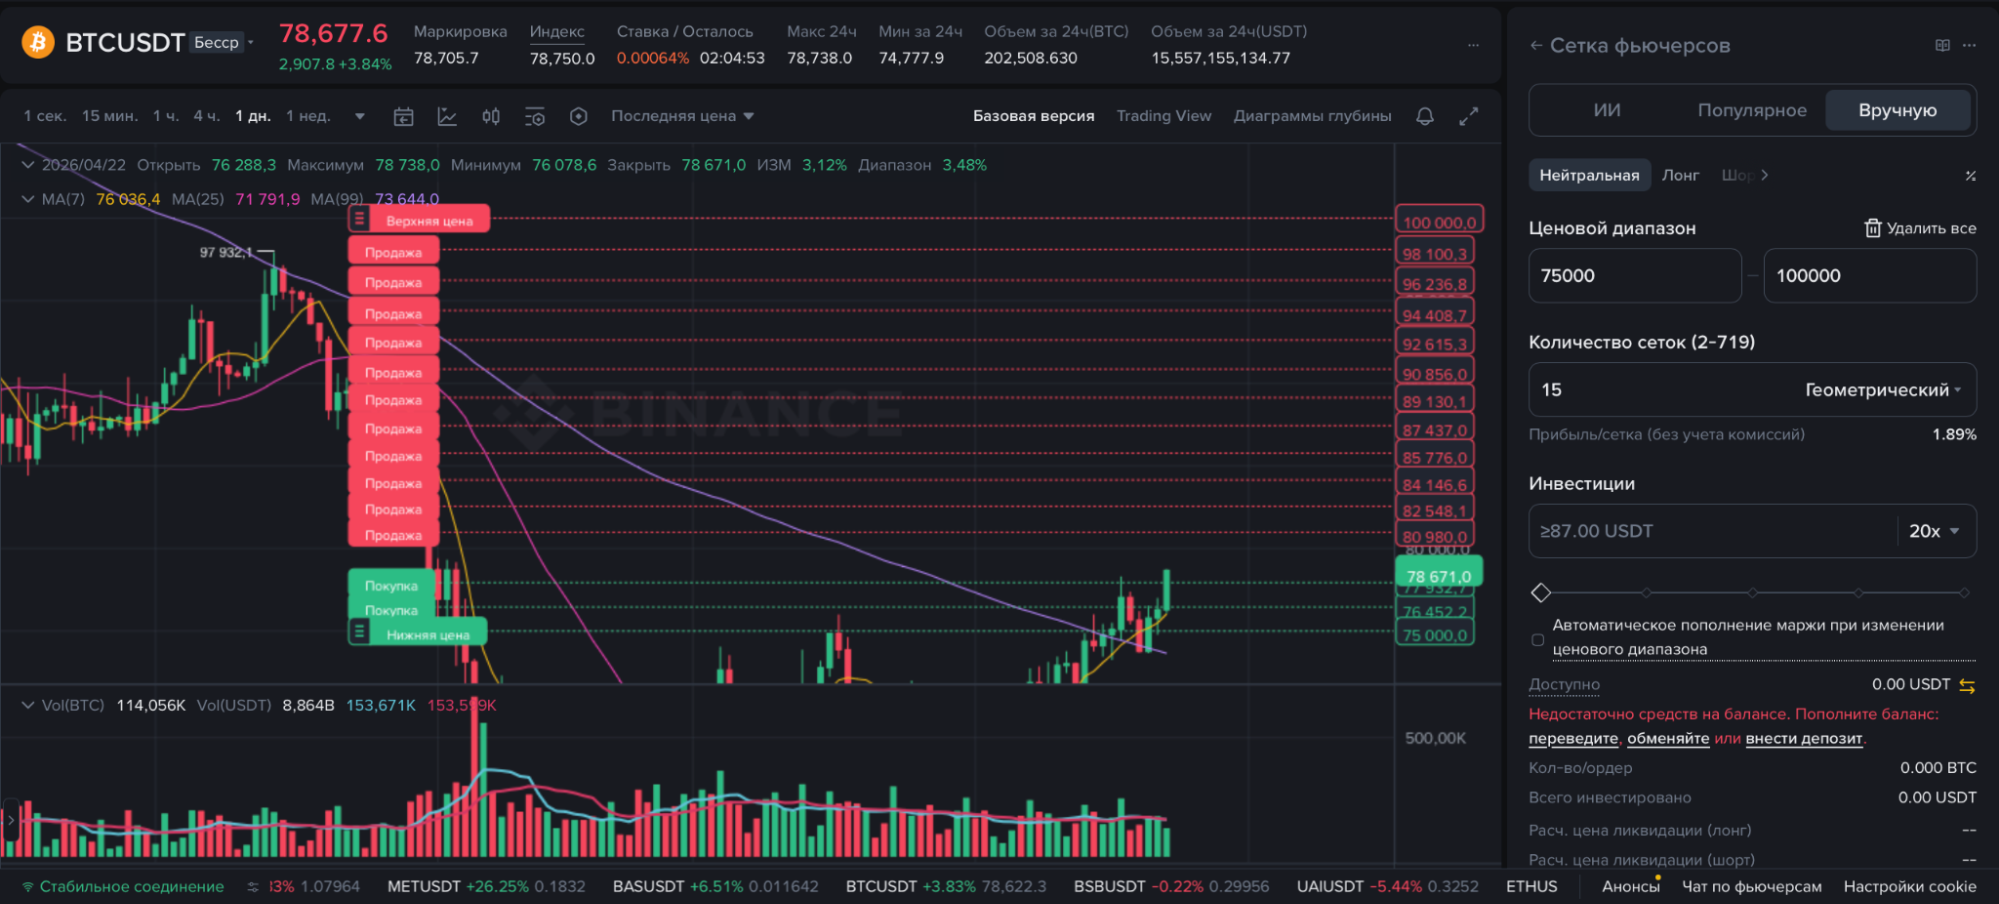Click the line chart type icon
The height and width of the screenshot is (904, 1999).
(x=447, y=116)
